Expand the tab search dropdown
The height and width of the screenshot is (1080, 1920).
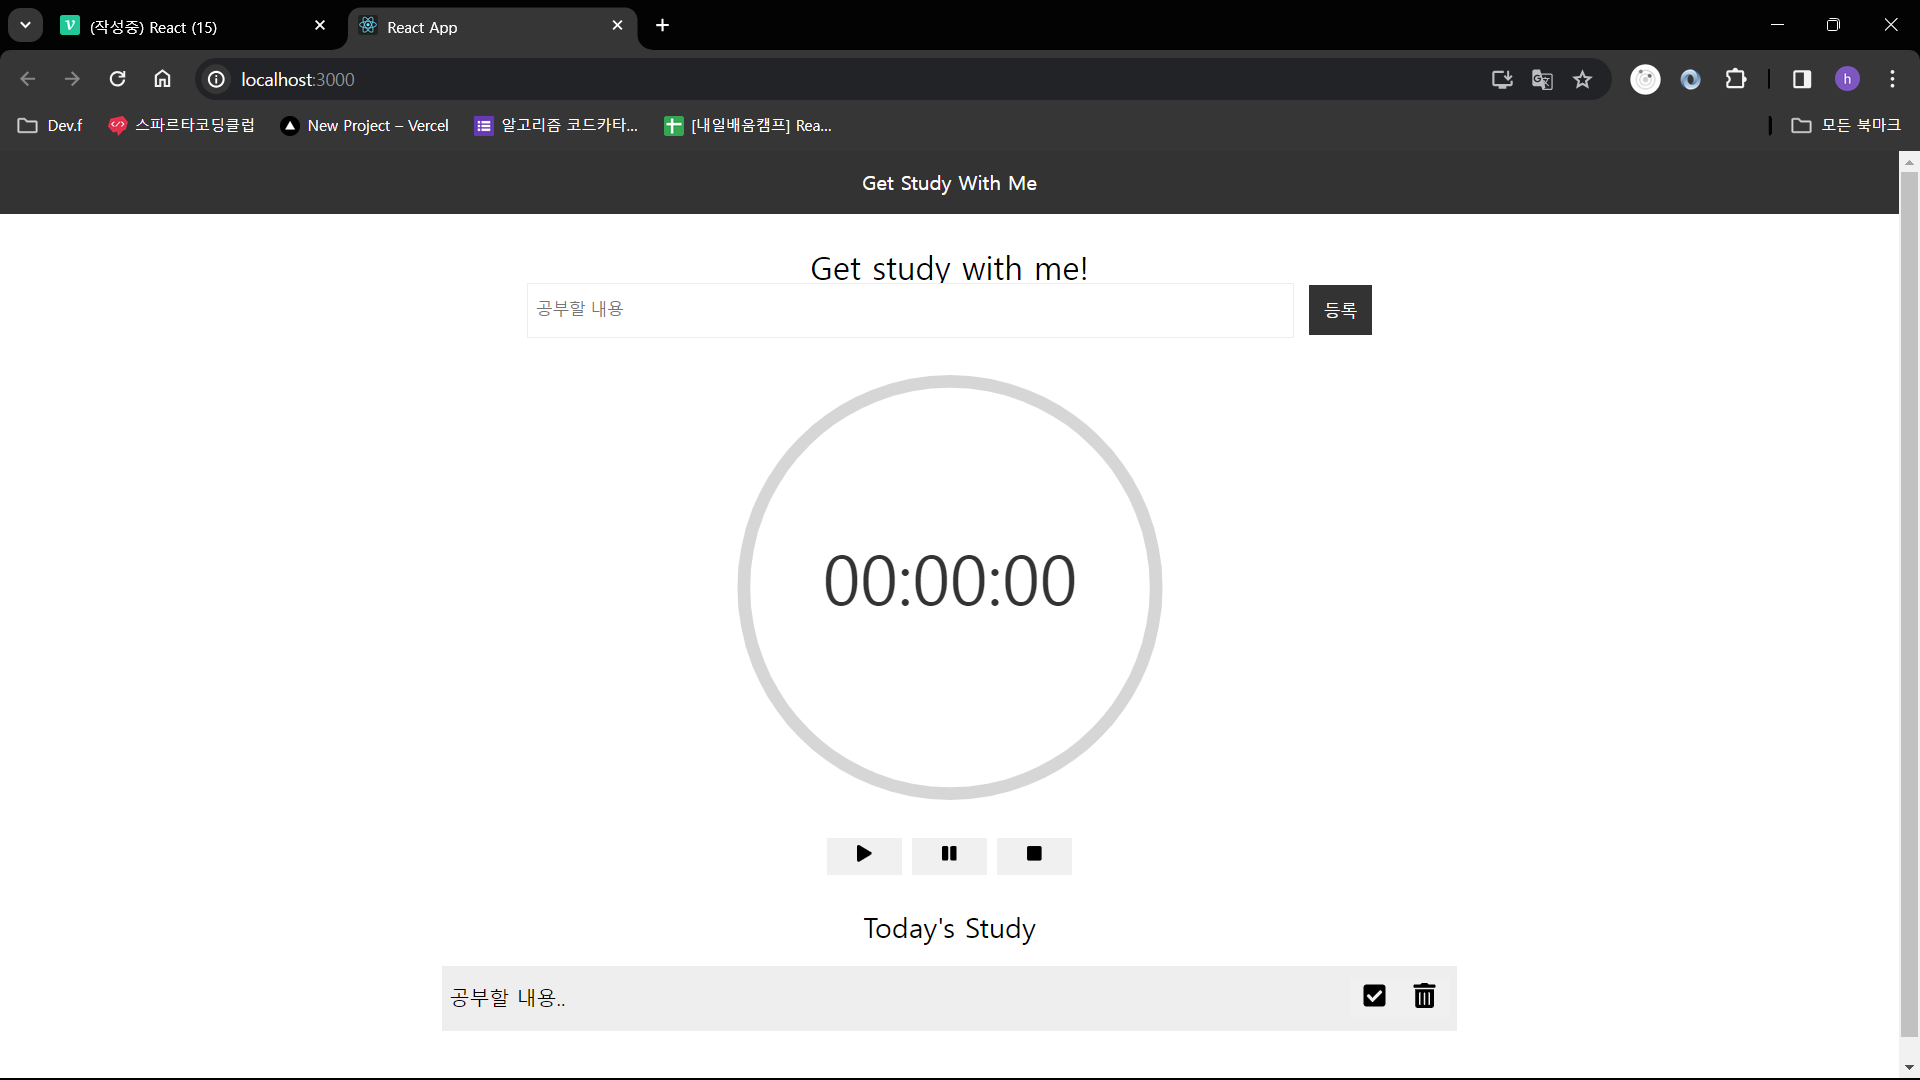coord(25,25)
